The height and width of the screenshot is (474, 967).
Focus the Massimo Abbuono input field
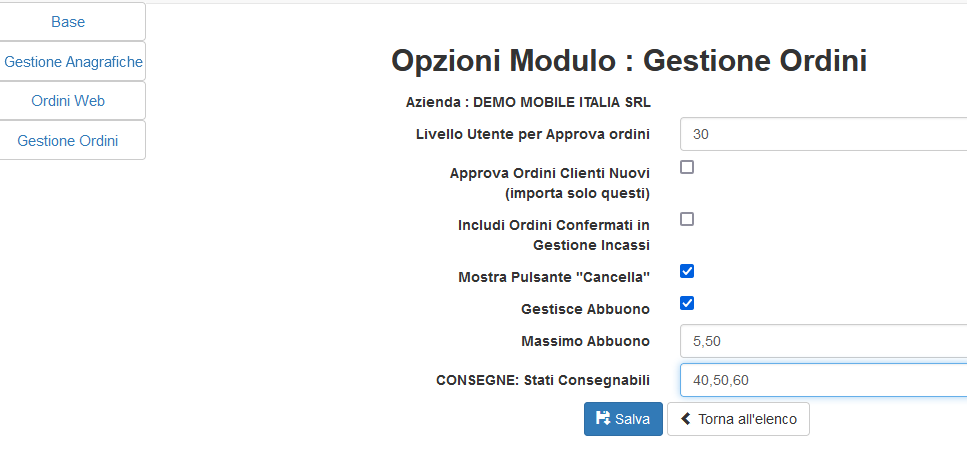click(x=822, y=341)
